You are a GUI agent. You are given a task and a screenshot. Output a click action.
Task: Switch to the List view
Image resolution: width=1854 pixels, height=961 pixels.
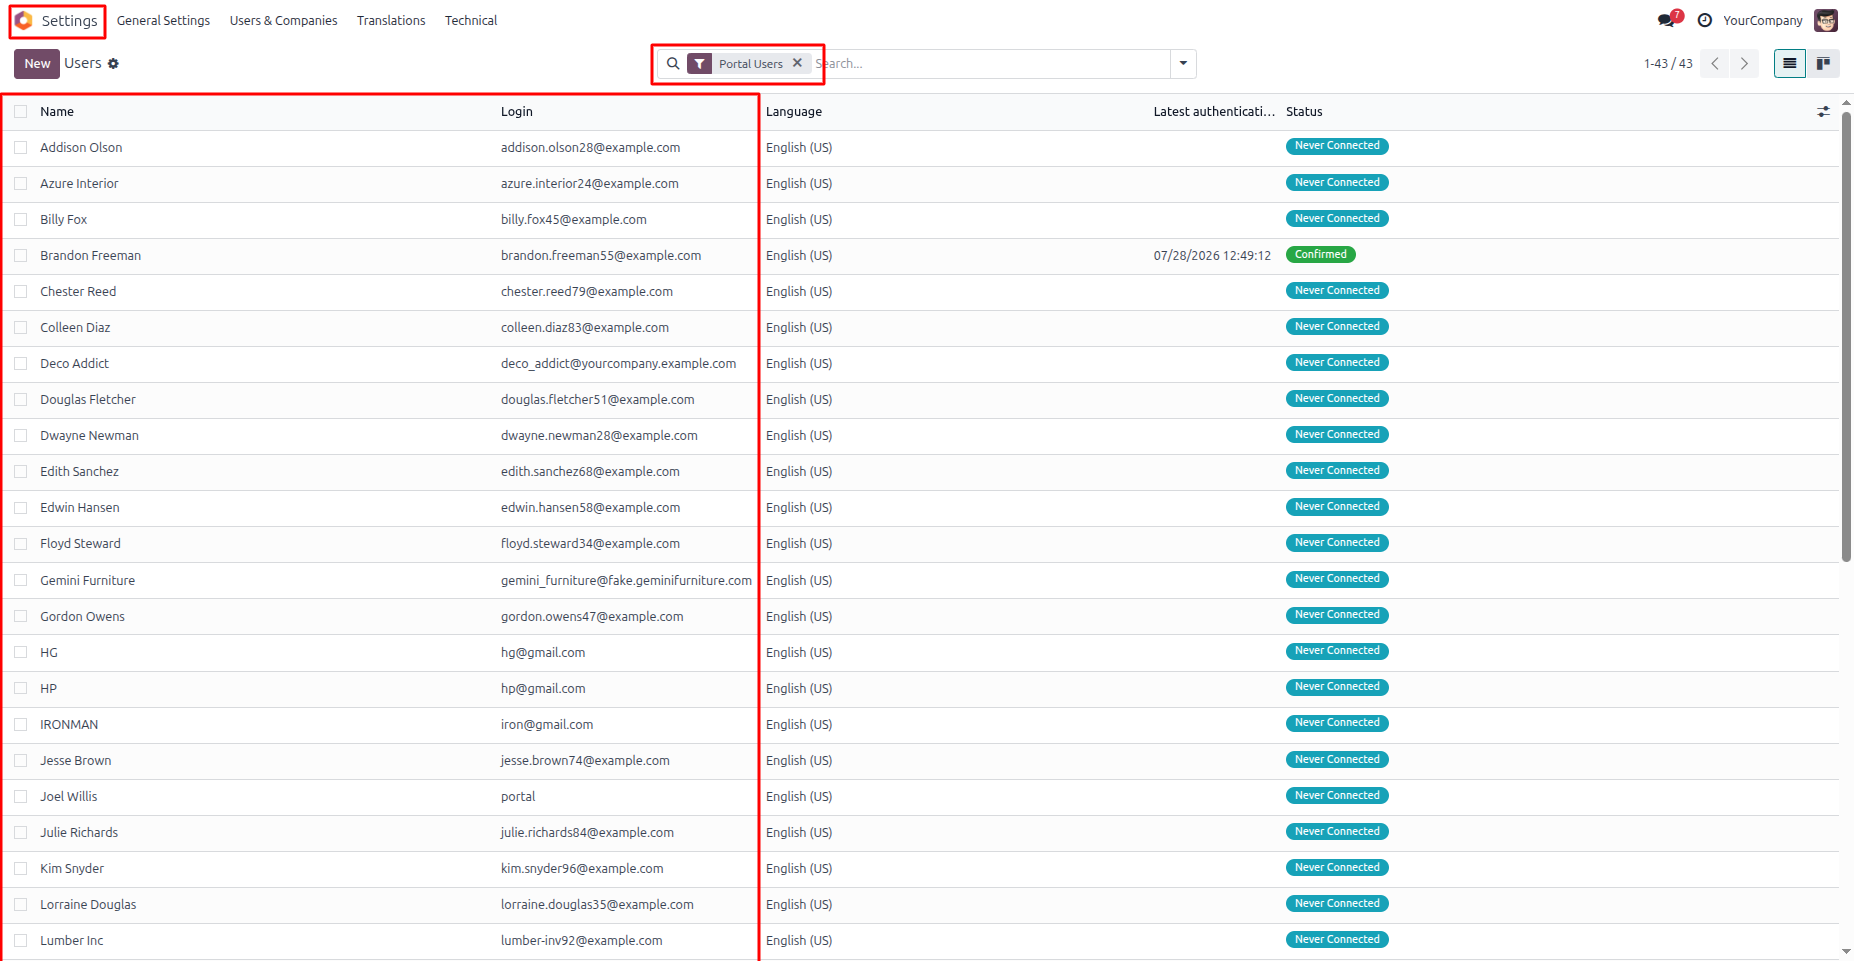[x=1790, y=63]
